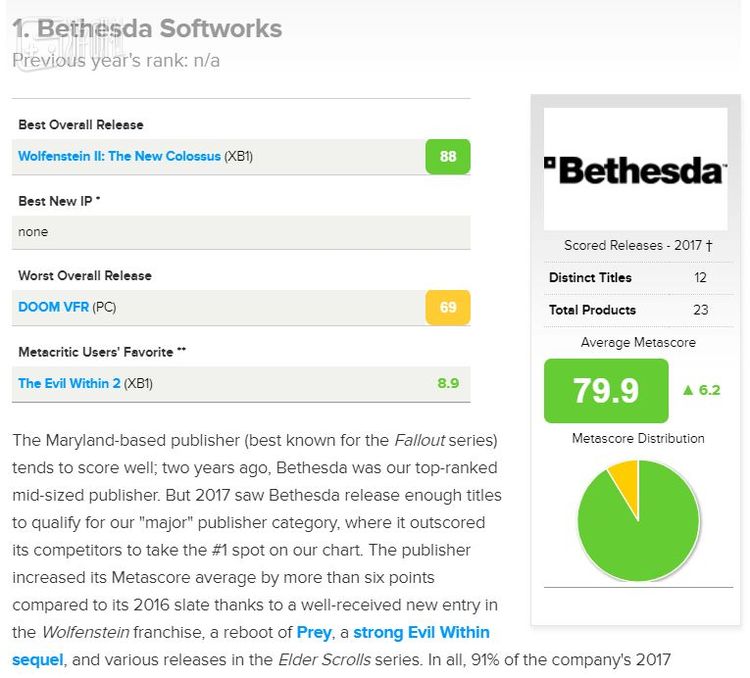Click the yellow 69 Metascore badge
The width and height of the screenshot is (750, 678).
point(447,307)
